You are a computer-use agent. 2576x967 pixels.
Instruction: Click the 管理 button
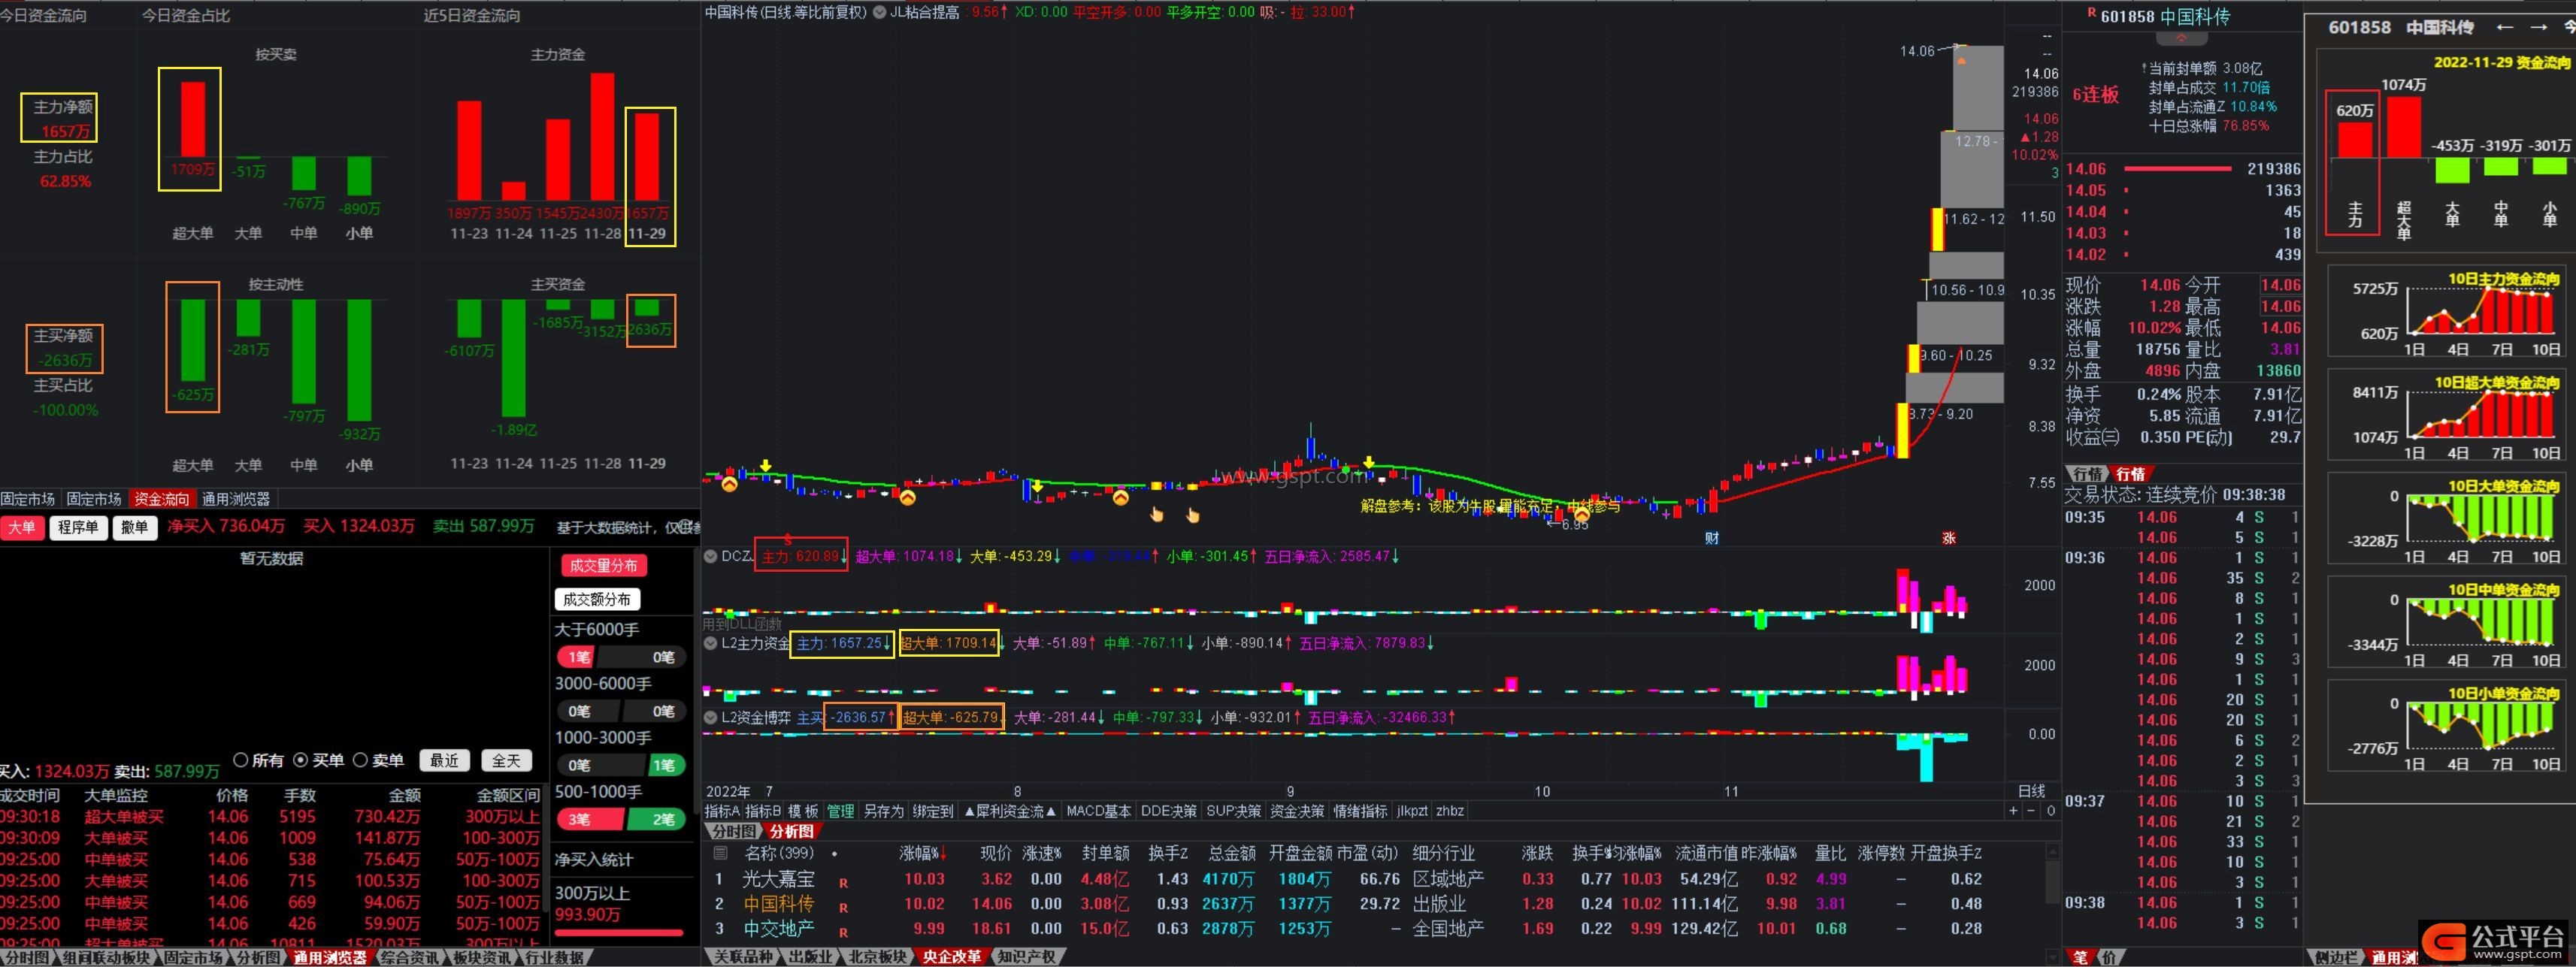coord(841,811)
